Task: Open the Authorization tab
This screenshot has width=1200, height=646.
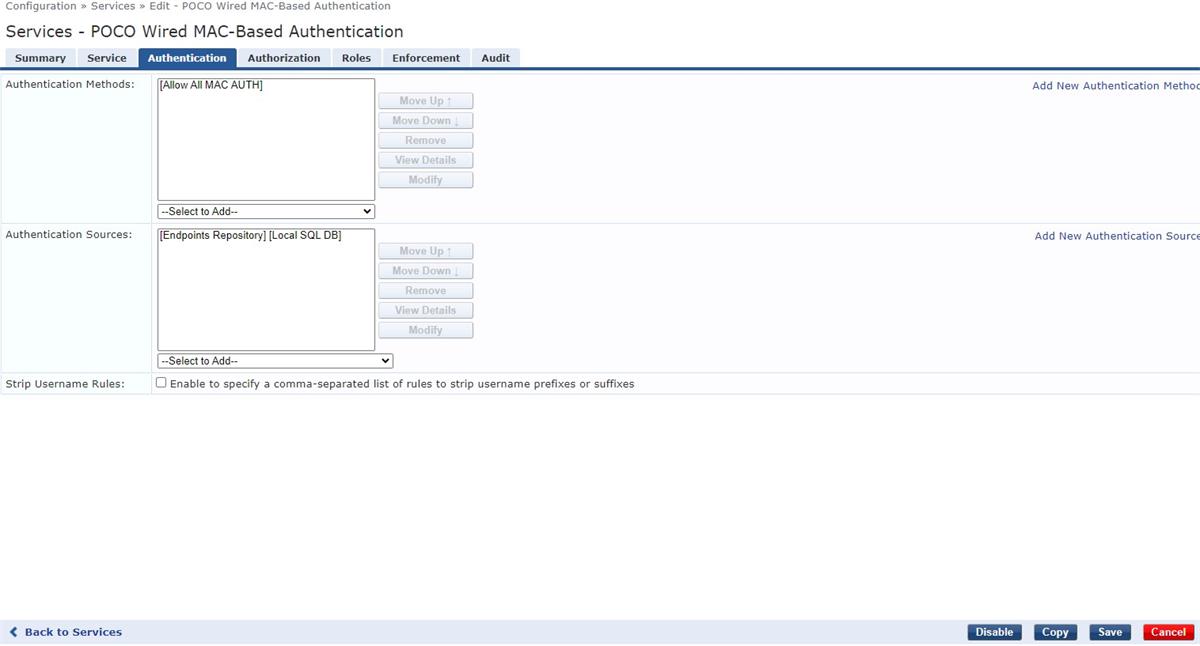Action: coord(284,58)
